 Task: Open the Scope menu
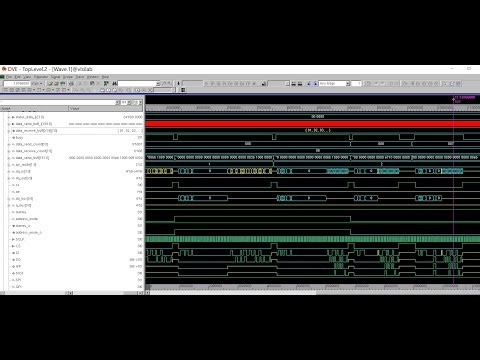68,77
